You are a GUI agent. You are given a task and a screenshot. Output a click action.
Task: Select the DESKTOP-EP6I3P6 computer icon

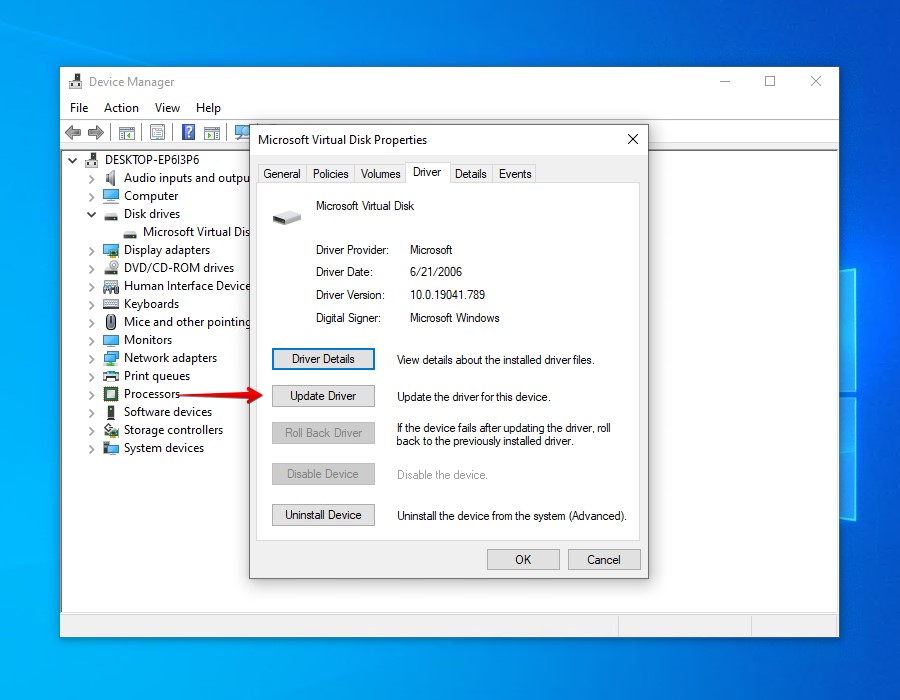[x=91, y=160]
